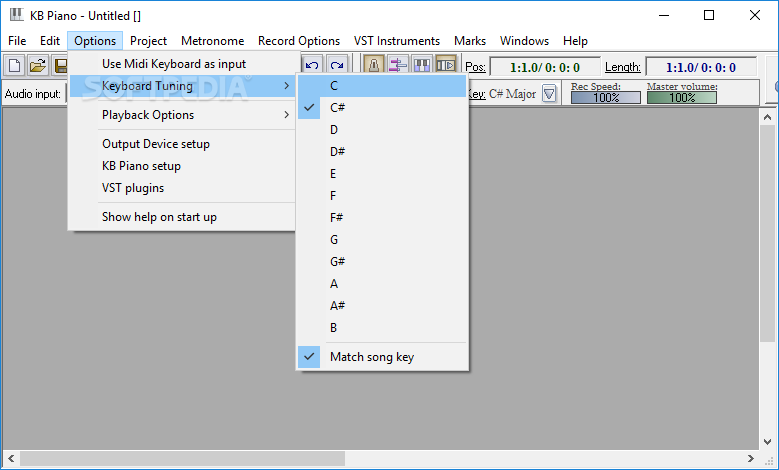The height and width of the screenshot is (470, 779).
Task: Click the Pos position field
Action: 545,67
